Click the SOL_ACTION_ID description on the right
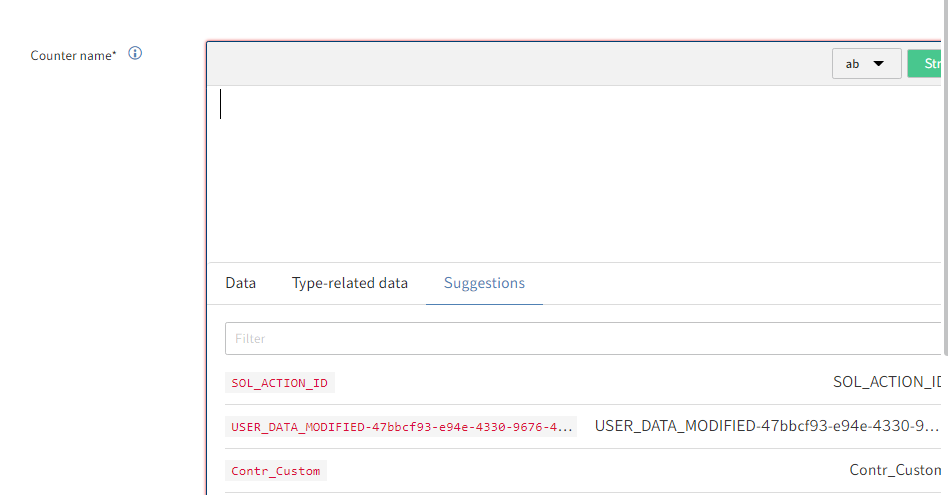948x495 pixels. (887, 382)
